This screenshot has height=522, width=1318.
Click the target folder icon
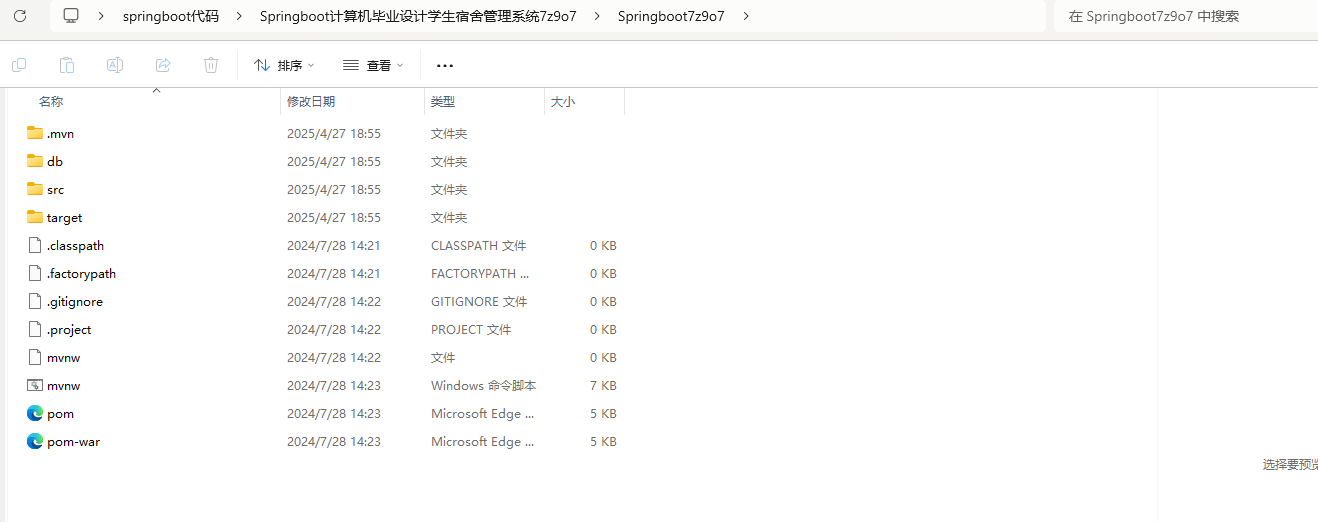tap(35, 217)
